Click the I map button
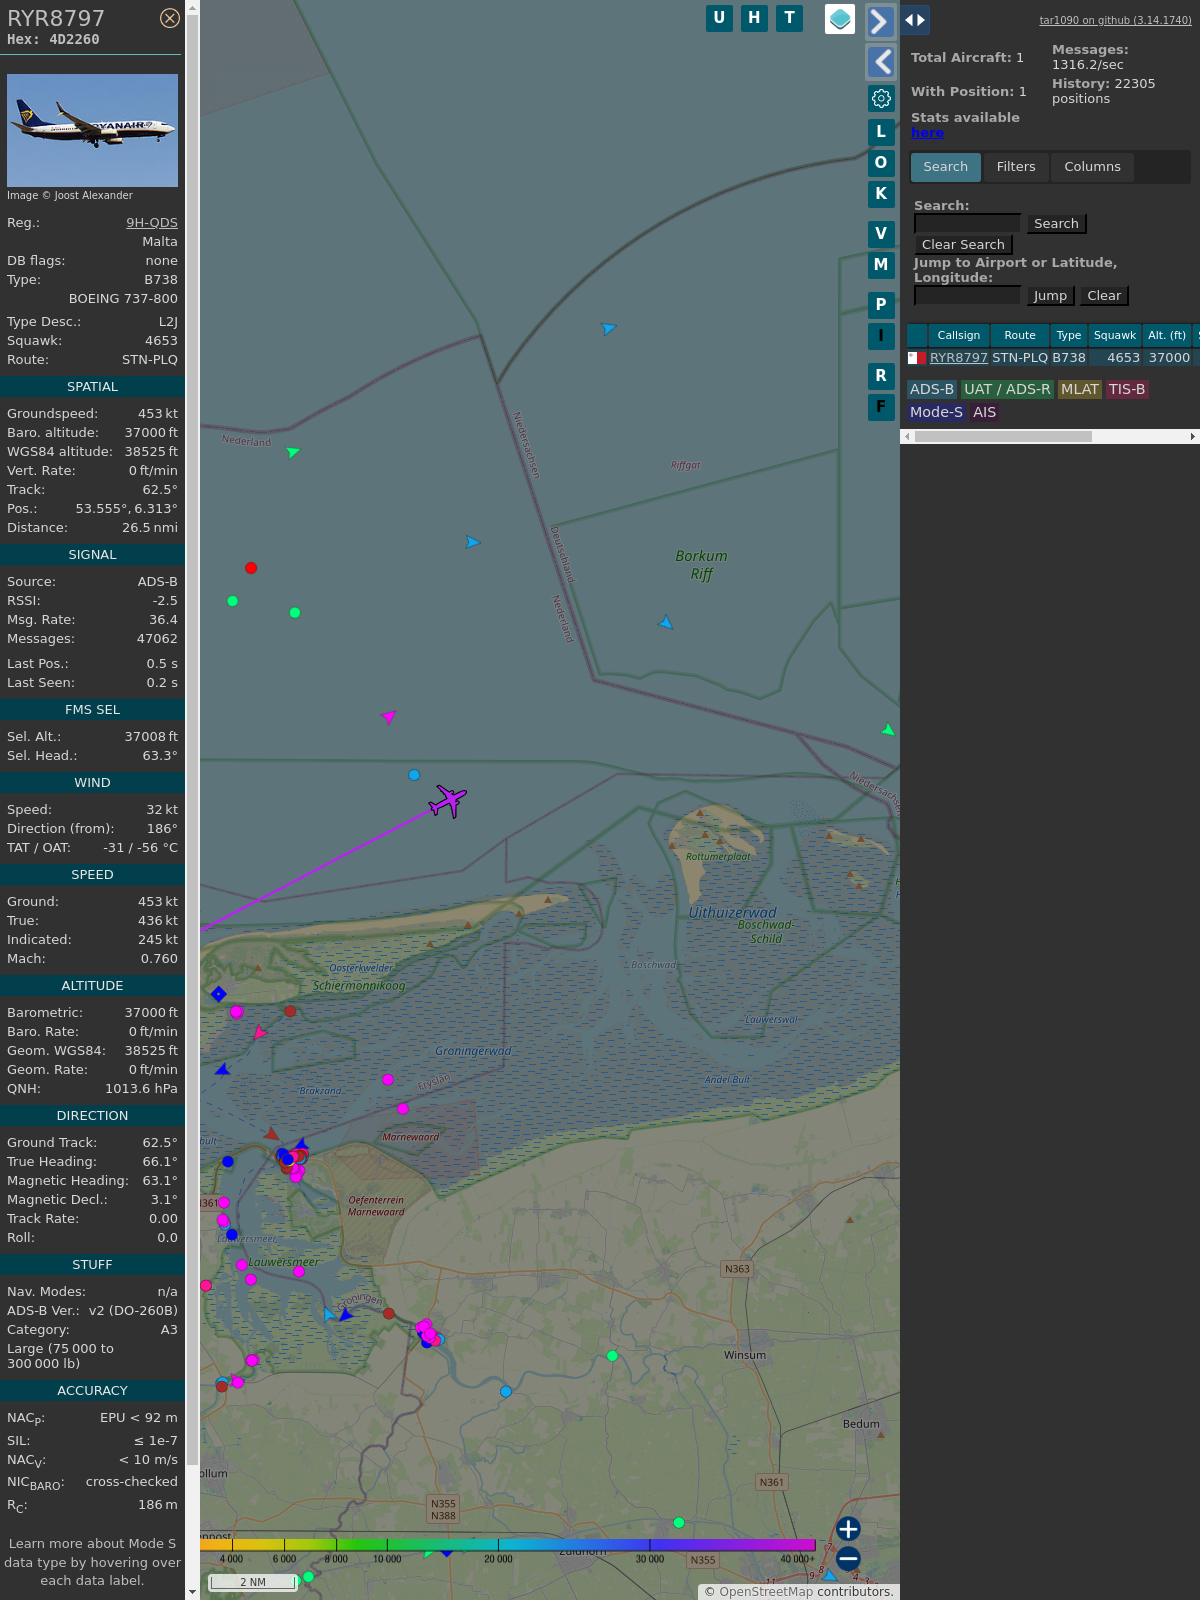This screenshot has width=1200, height=1600. 881,336
